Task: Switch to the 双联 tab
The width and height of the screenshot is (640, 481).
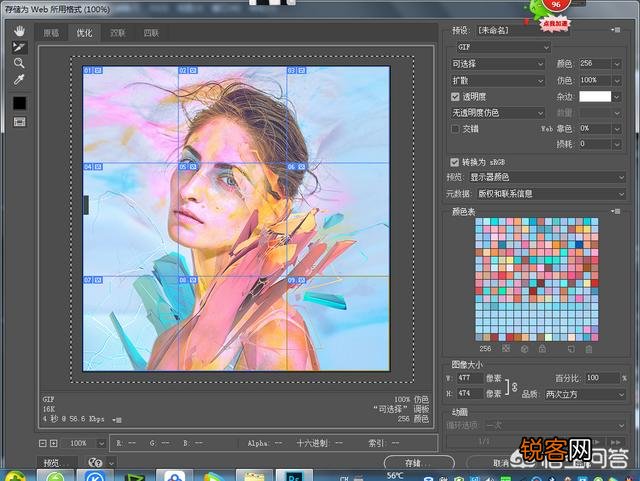Action: click(x=118, y=33)
